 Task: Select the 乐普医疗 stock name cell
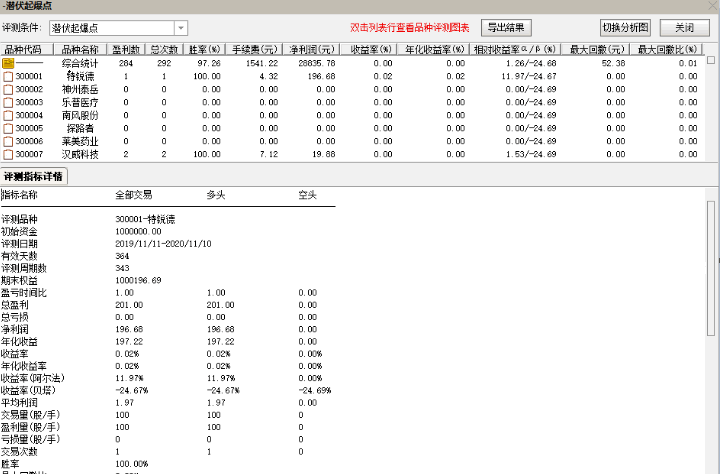[x=80, y=102]
